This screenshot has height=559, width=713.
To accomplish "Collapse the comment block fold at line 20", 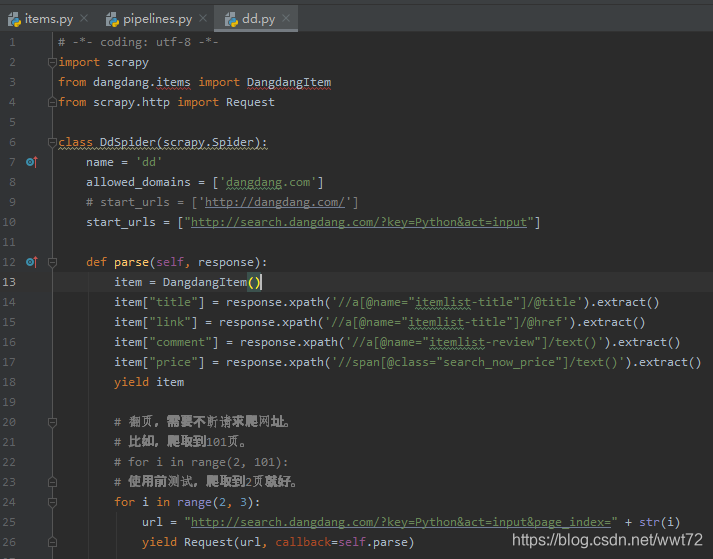I will [x=52, y=423].
